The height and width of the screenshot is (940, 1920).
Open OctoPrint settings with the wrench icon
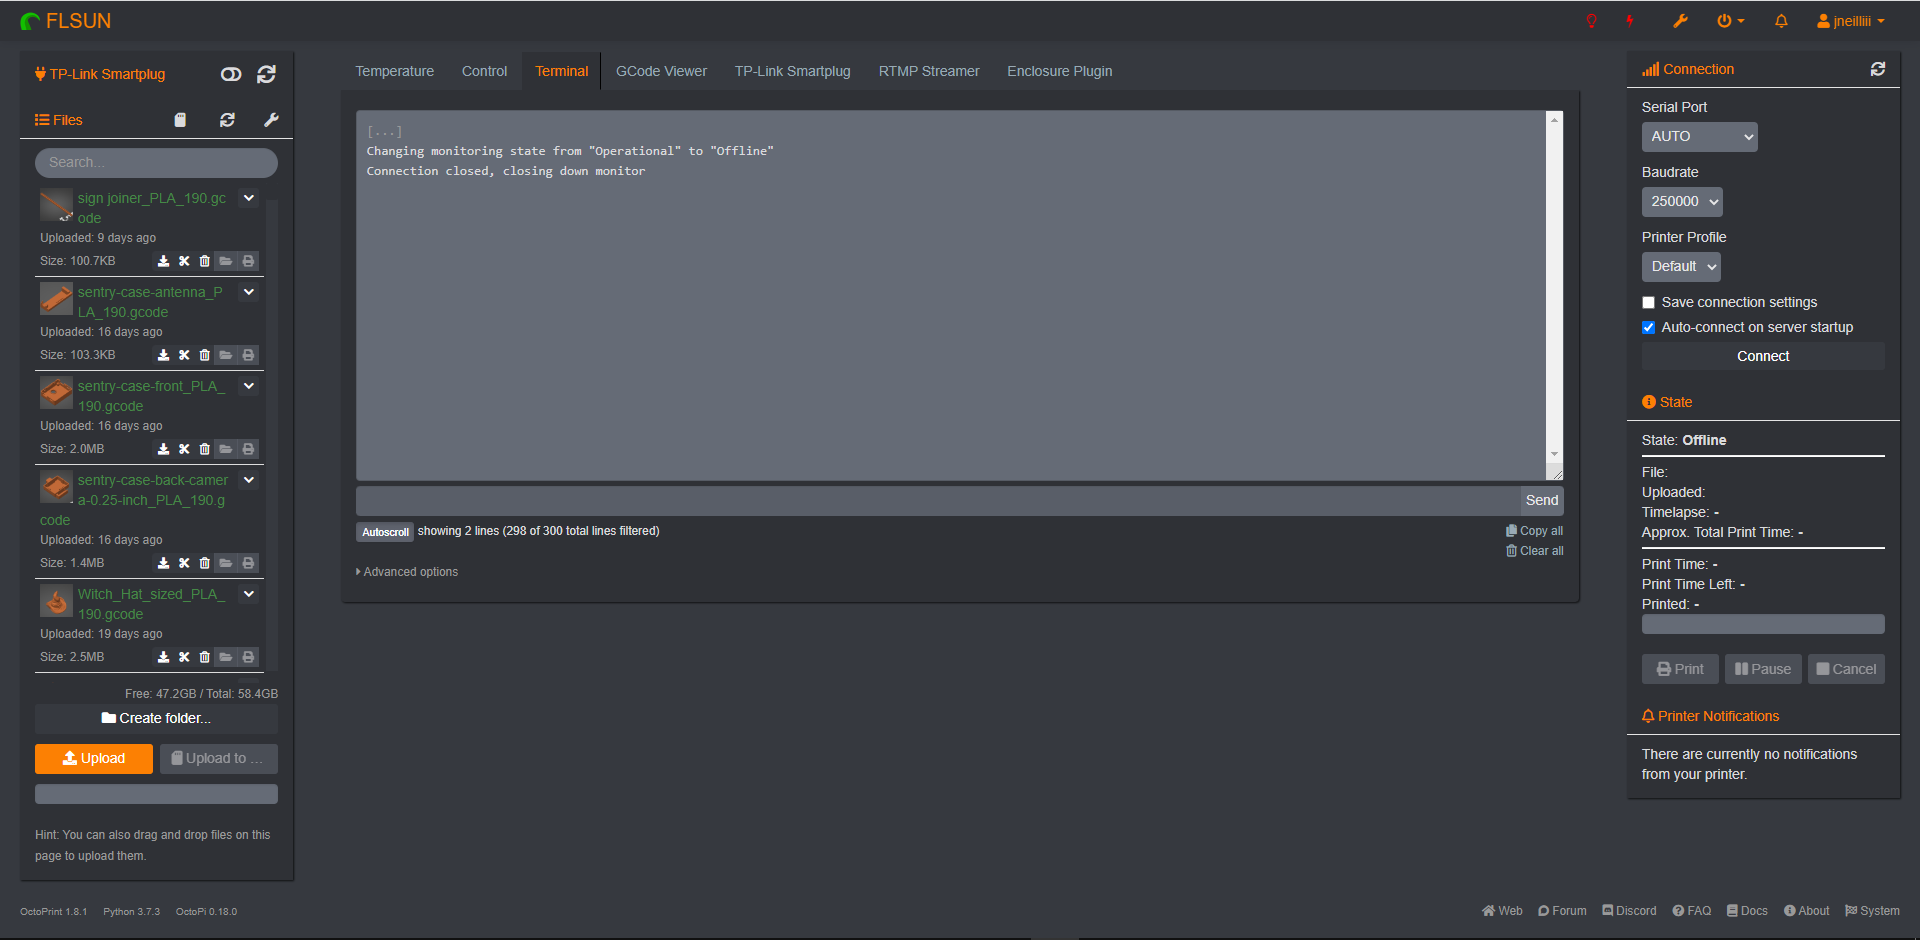(1681, 20)
